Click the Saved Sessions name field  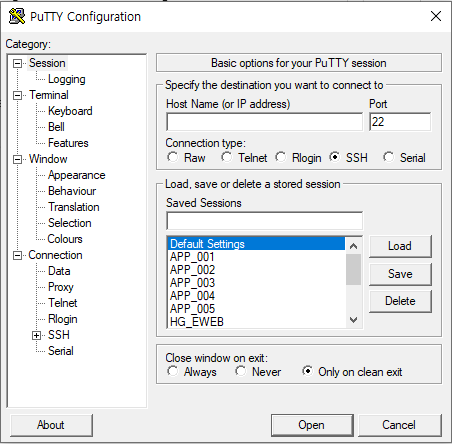(265, 221)
